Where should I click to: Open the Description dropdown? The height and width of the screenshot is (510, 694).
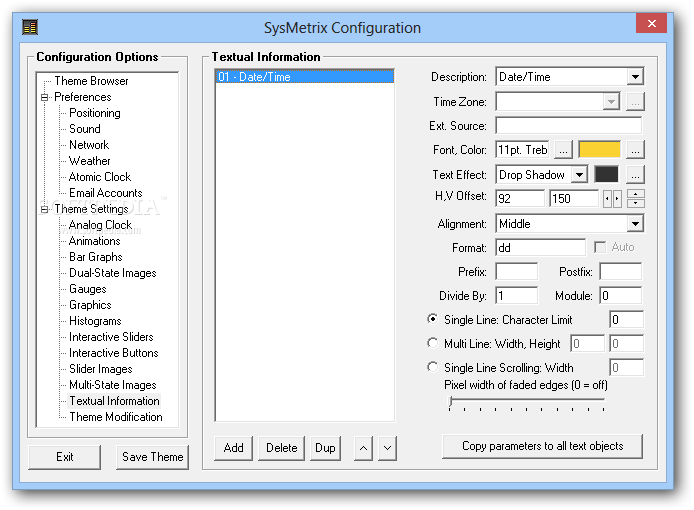(x=635, y=77)
